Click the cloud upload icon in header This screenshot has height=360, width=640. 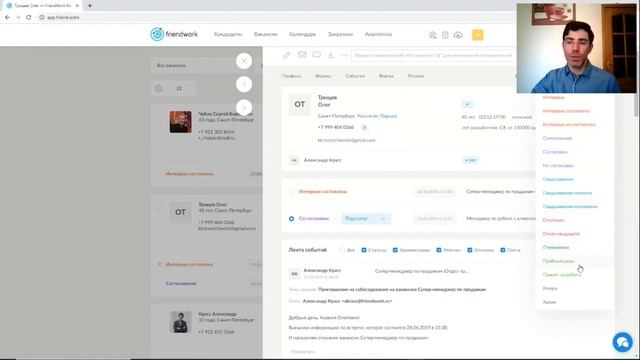458,35
